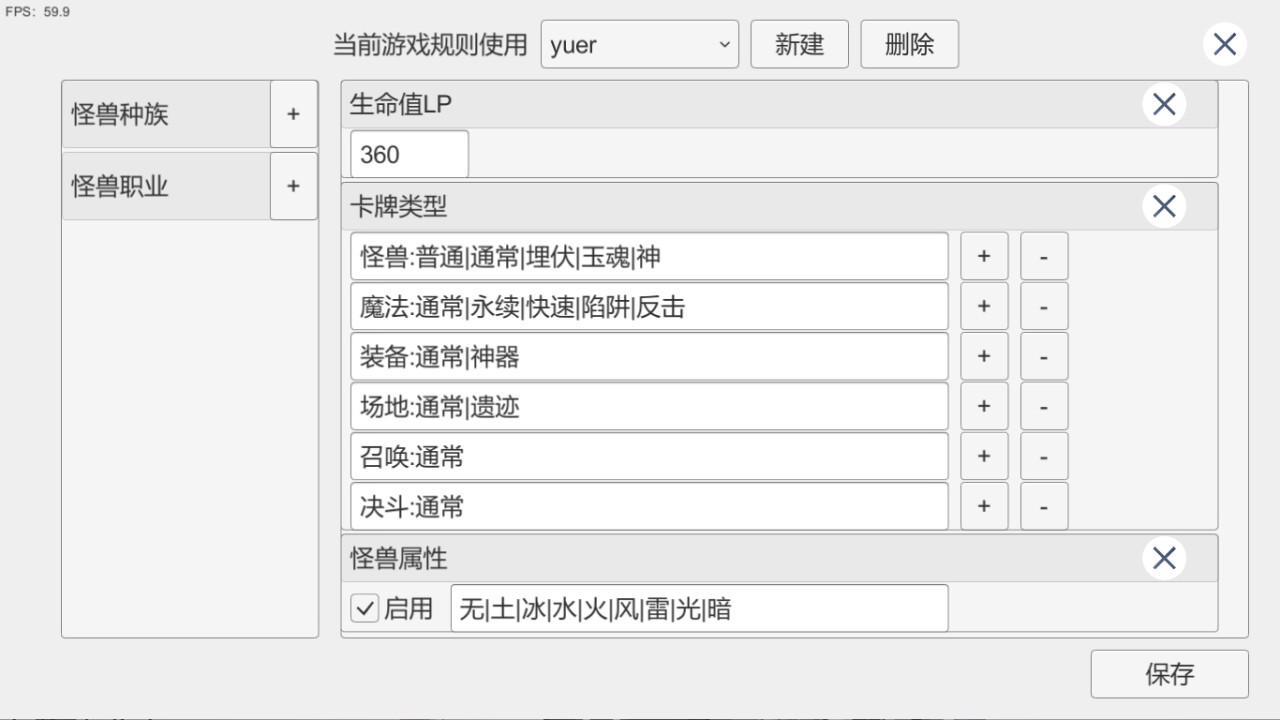The image size is (1280, 720).
Task: Delete the 魔法 card type row
Action: coord(1044,306)
